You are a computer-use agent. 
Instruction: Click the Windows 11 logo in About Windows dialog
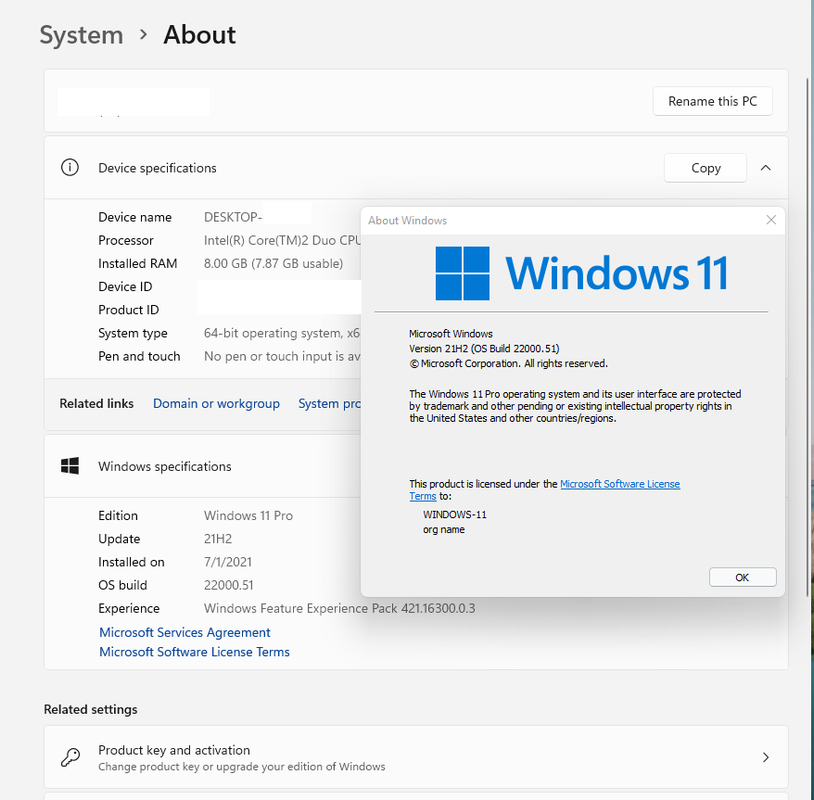point(581,273)
